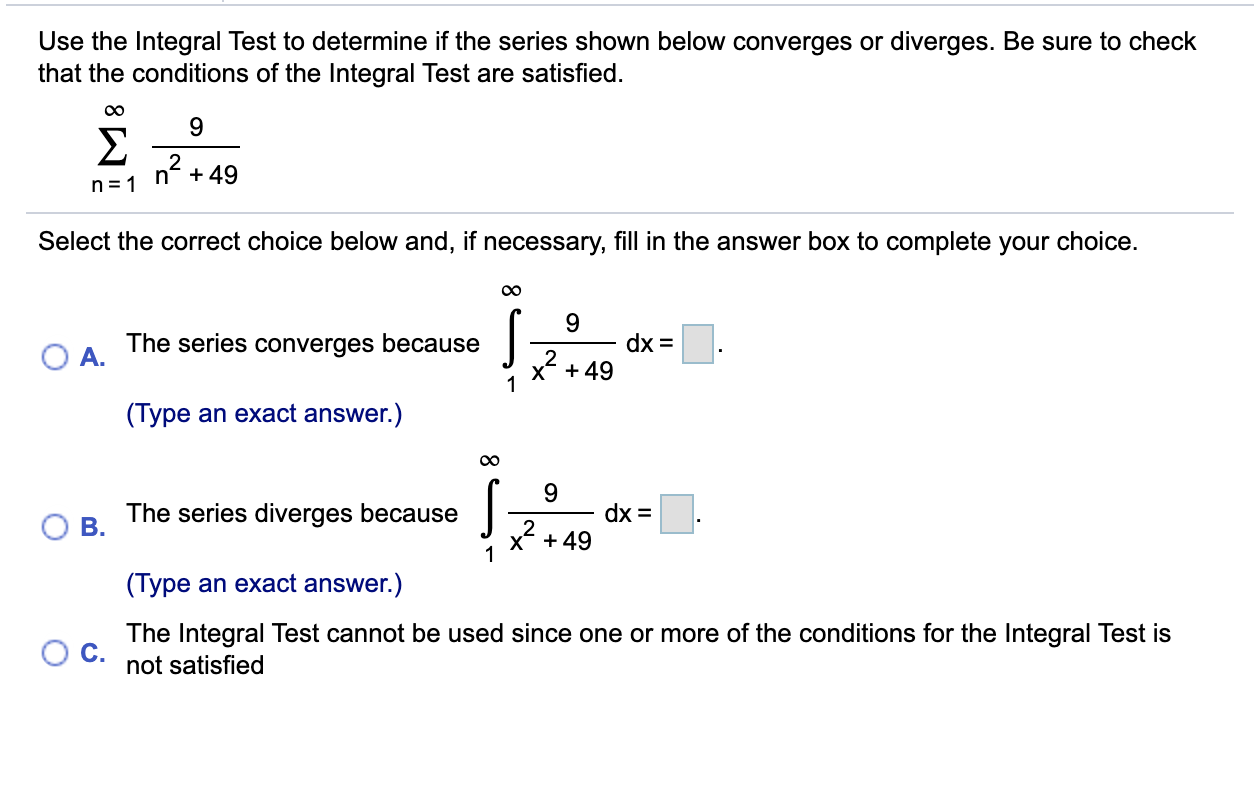This screenshot has width=1258, height=800.
Task: Click the "Select the correct choice below" instruction
Action: pyautogui.click(x=588, y=242)
